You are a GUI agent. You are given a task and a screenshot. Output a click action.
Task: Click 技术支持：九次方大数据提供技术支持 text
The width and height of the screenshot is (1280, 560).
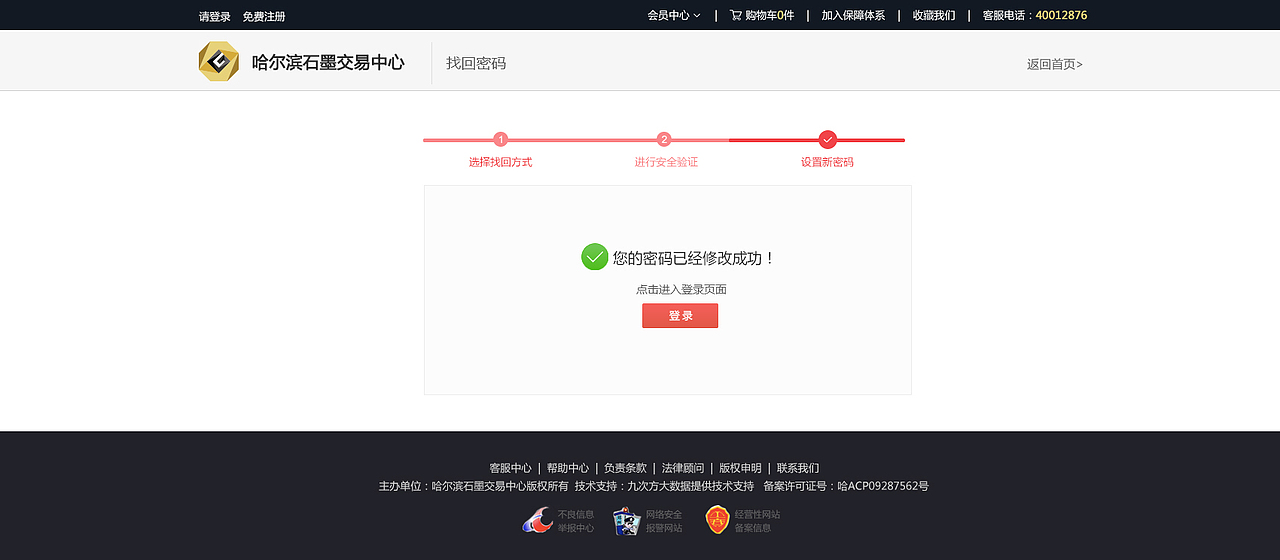pos(664,486)
